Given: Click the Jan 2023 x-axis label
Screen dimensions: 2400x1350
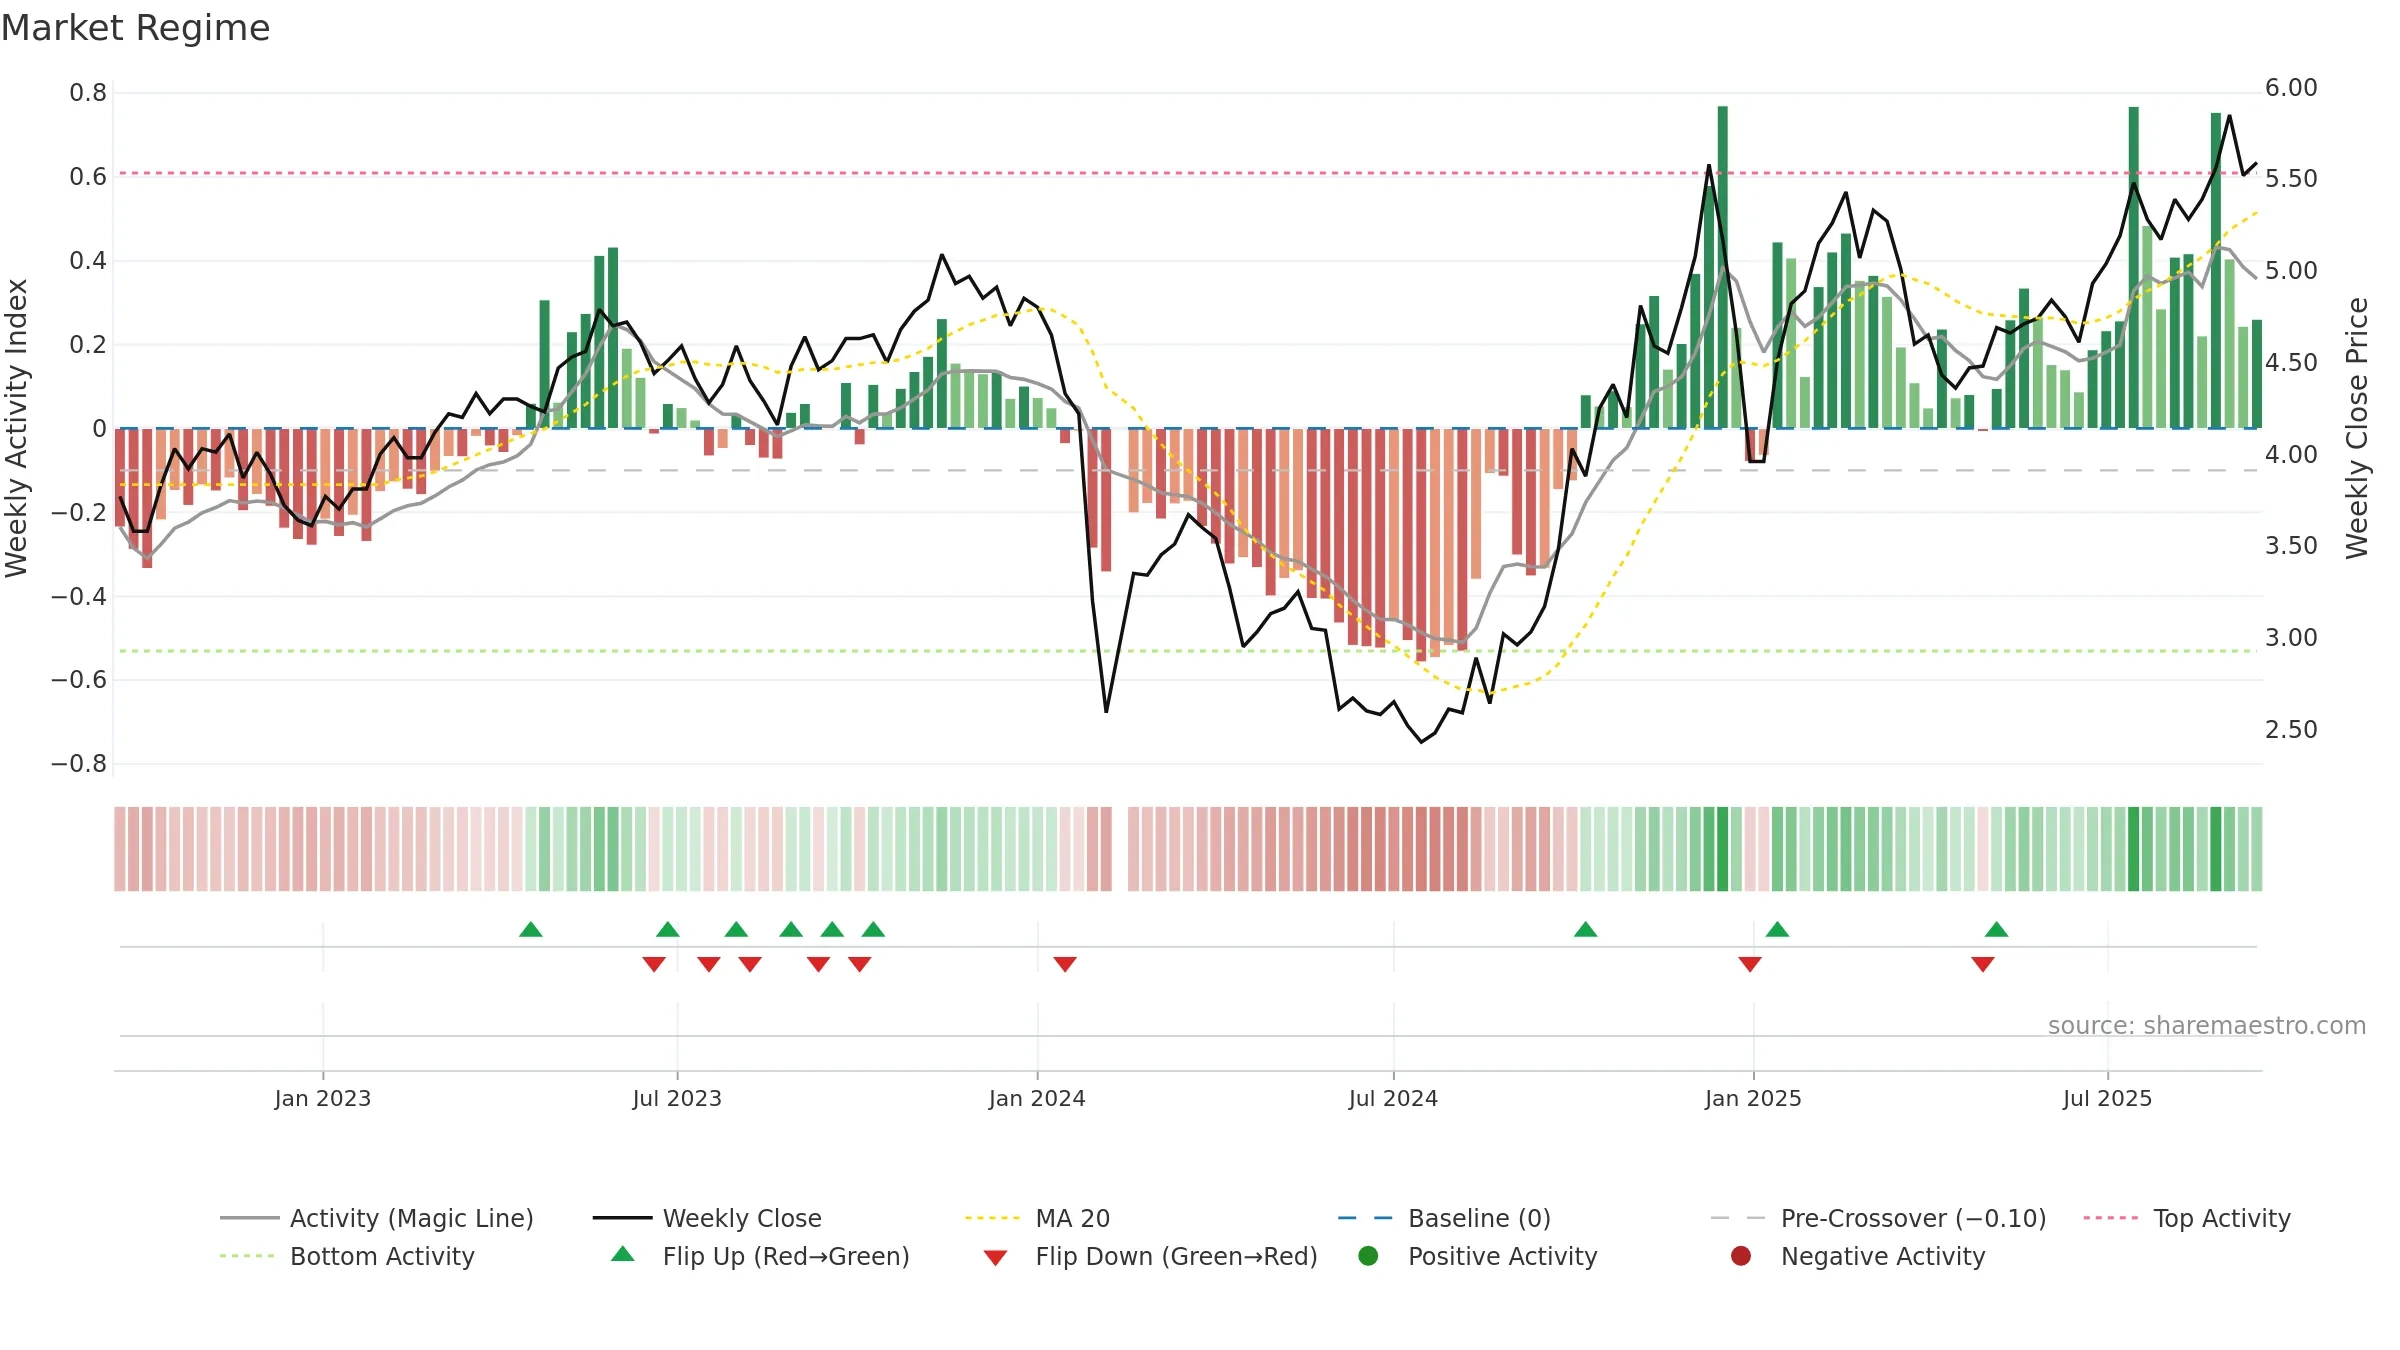Looking at the screenshot, I should 323,1098.
